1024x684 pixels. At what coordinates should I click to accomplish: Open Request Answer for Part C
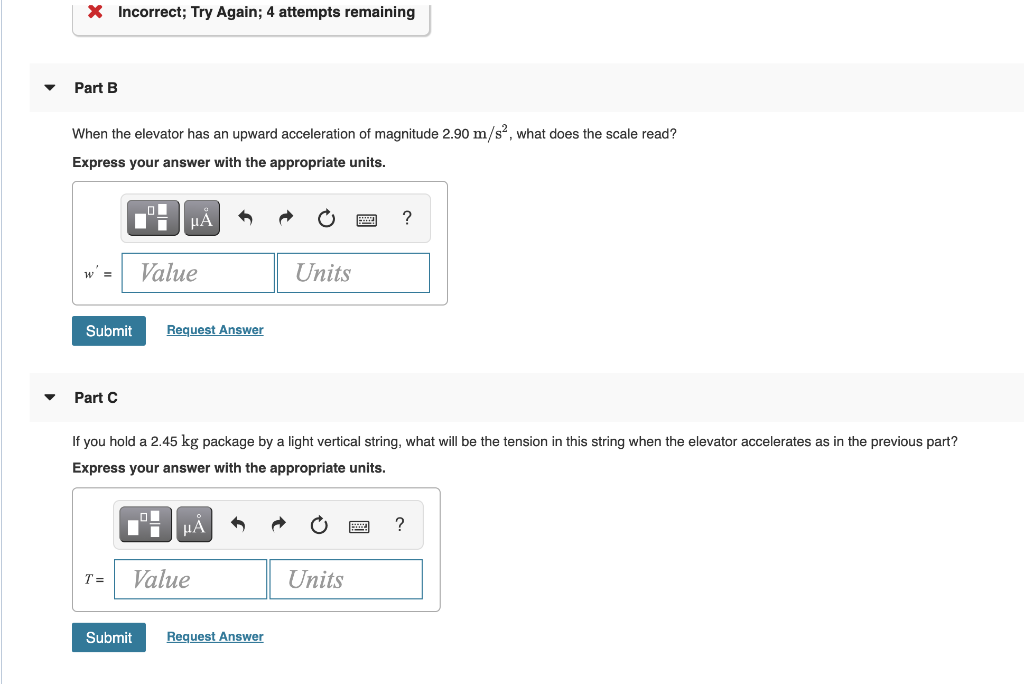point(214,636)
